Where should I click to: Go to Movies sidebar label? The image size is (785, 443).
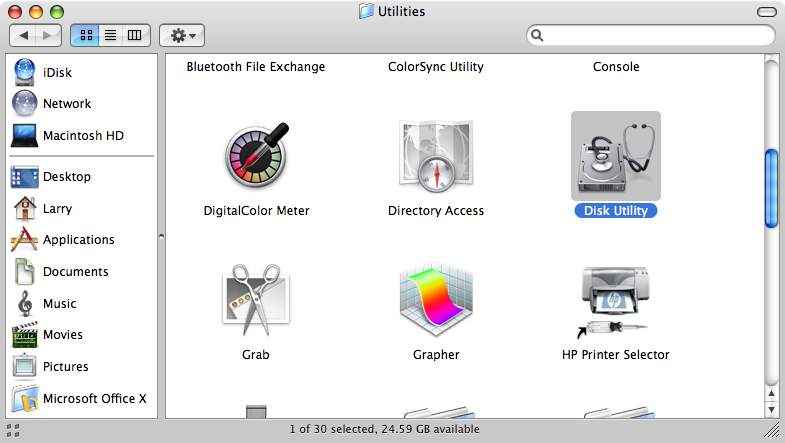coord(63,335)
